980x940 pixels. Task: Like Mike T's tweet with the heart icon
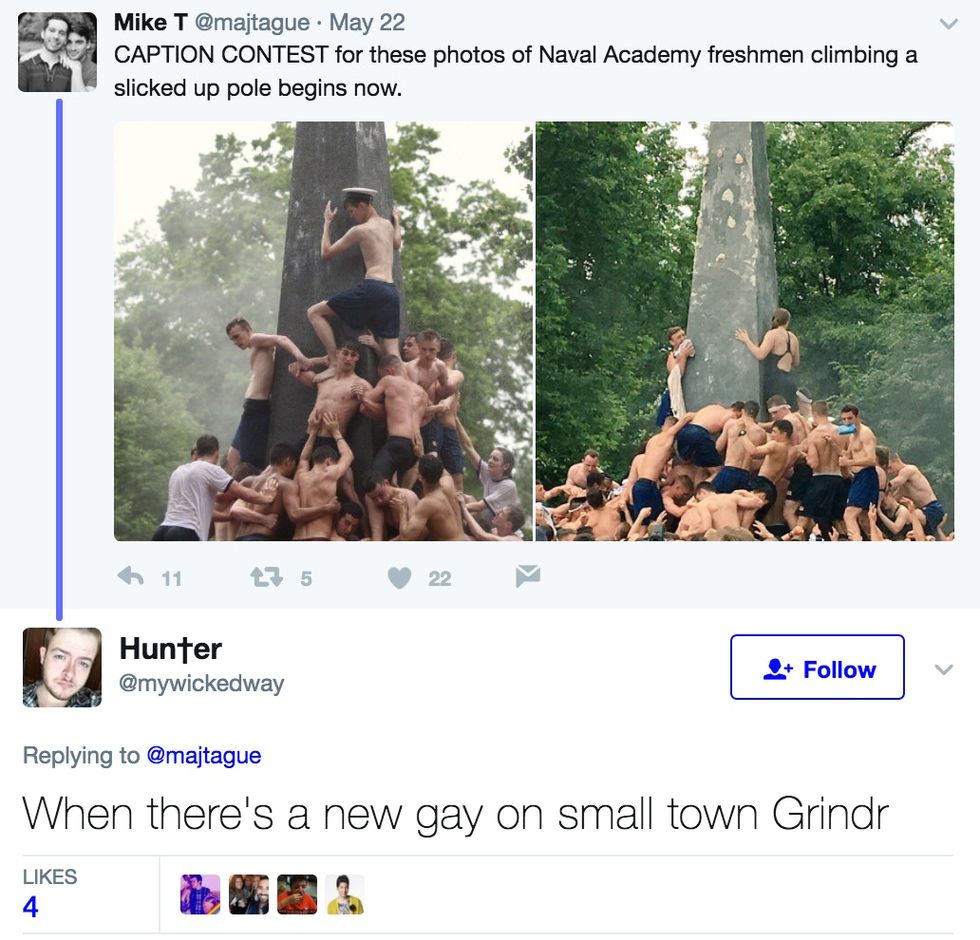pos(399,578)
